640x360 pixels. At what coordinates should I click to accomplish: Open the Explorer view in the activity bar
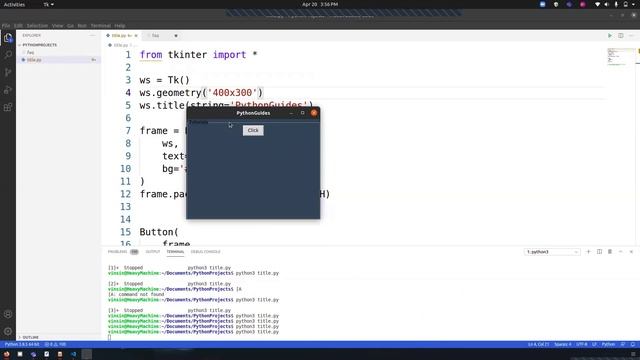click(8, 38)
